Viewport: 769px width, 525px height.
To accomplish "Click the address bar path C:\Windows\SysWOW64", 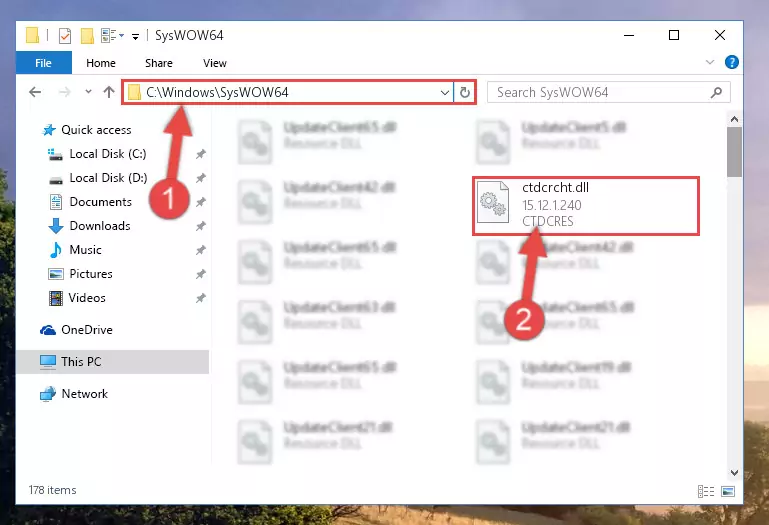I will click(x=217, y=92).
